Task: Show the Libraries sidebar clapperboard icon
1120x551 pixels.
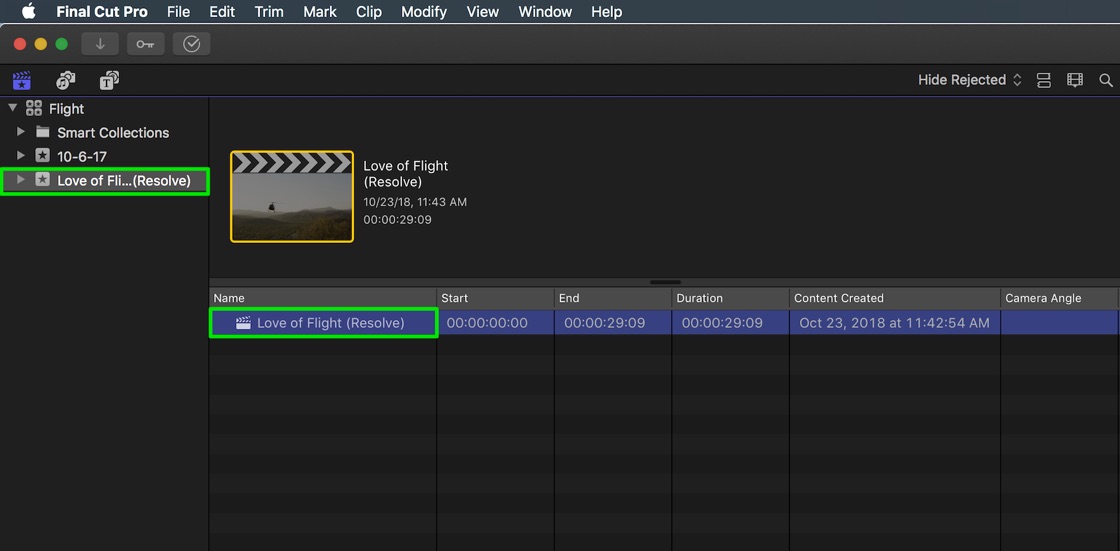Action: tap(21, 80)
